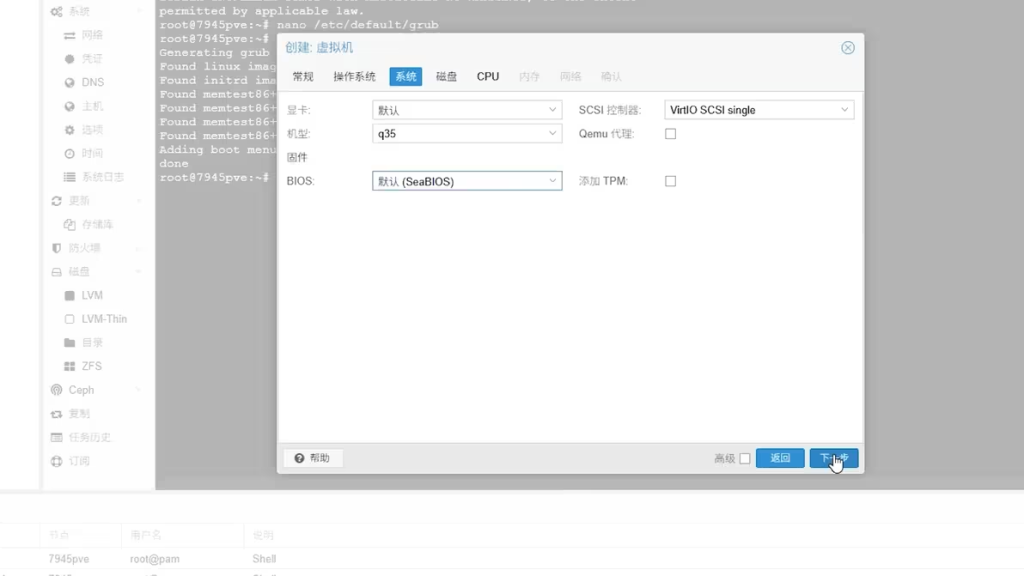Click the 防火墙 shield icon
1024x576 pixels.
click(x=57, y=248)
